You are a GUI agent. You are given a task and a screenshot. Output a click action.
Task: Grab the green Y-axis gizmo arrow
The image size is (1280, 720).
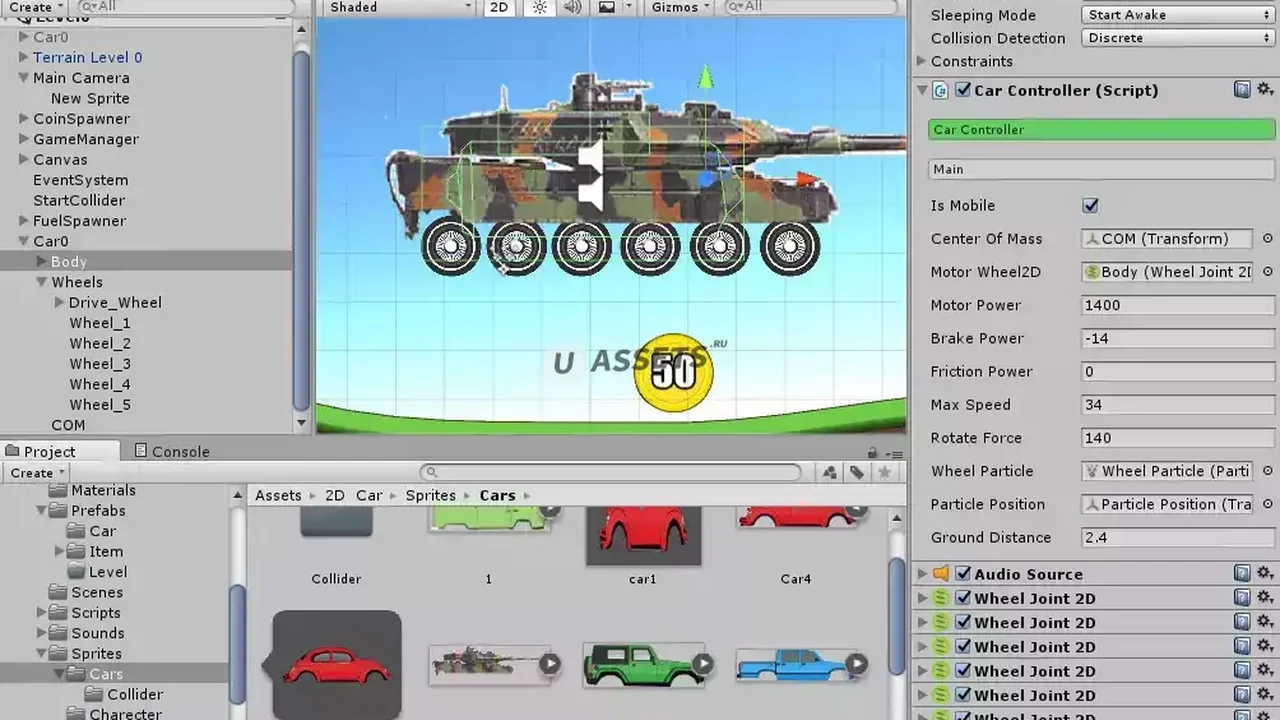(x=706, y=77)
